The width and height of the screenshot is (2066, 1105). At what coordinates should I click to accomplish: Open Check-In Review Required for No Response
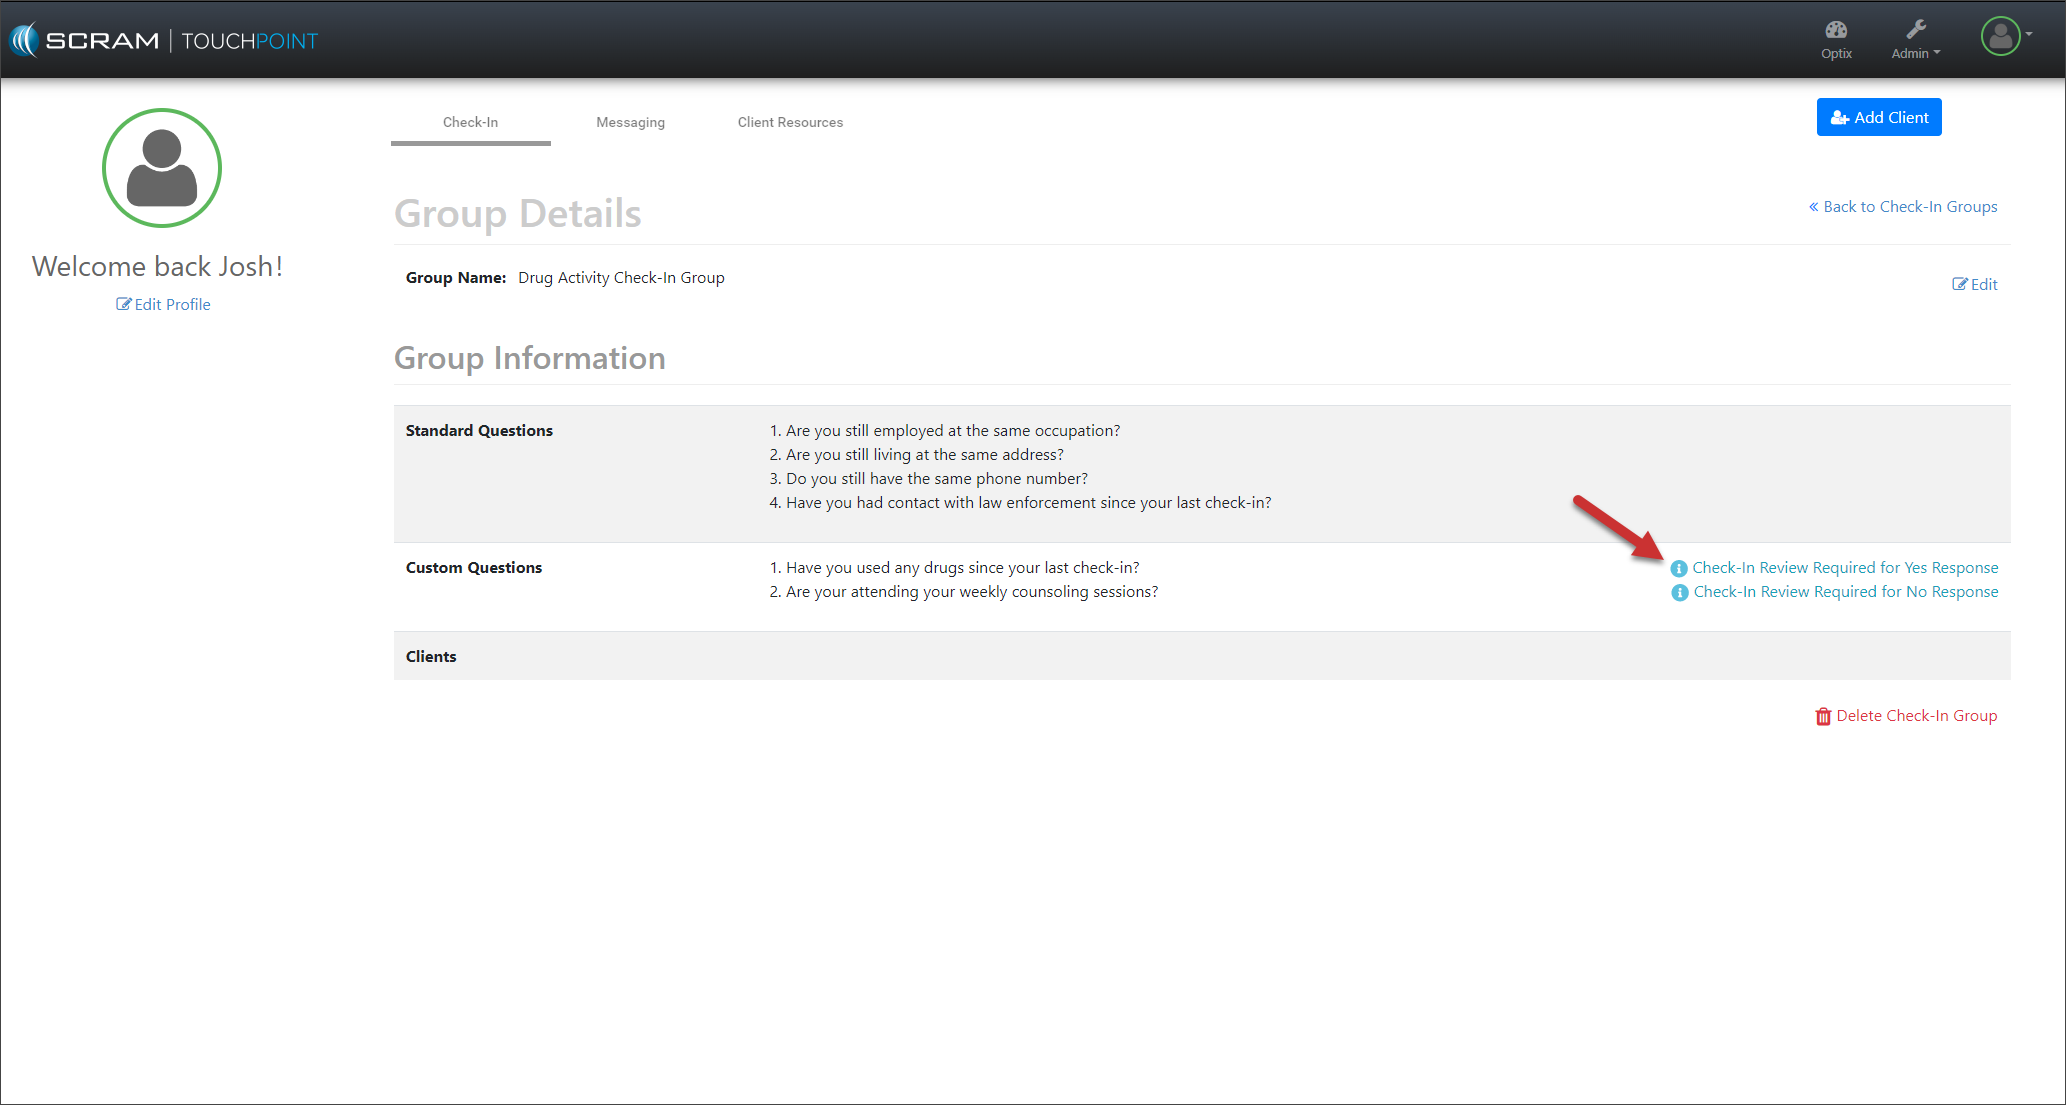[x=1846, y=591]
